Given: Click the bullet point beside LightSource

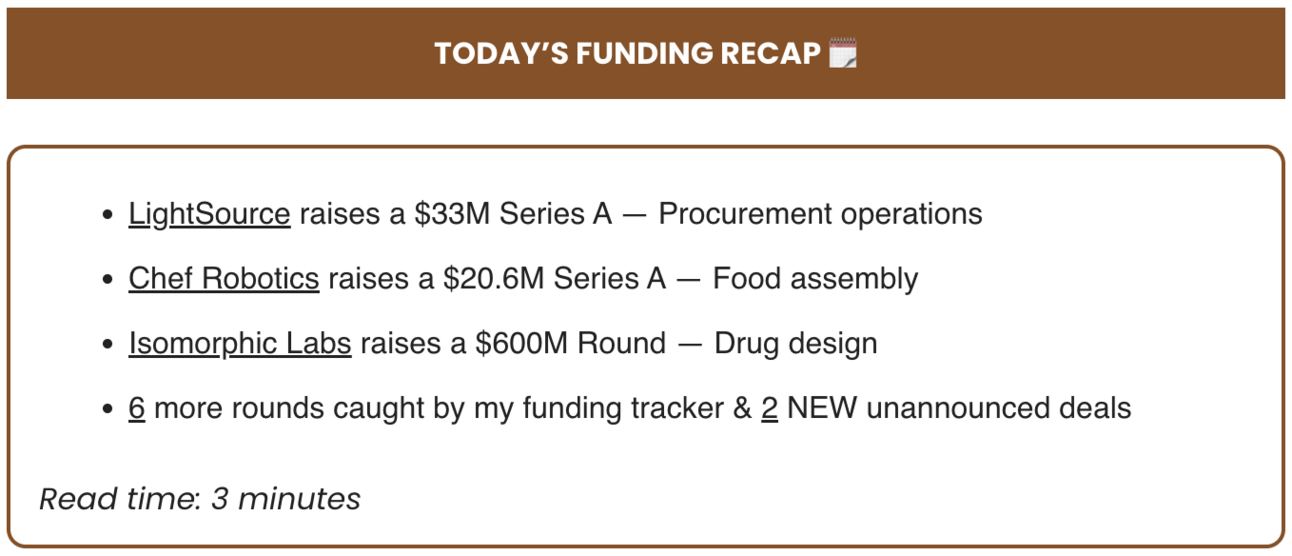Looking at the screenshot, I should (107, 215).
